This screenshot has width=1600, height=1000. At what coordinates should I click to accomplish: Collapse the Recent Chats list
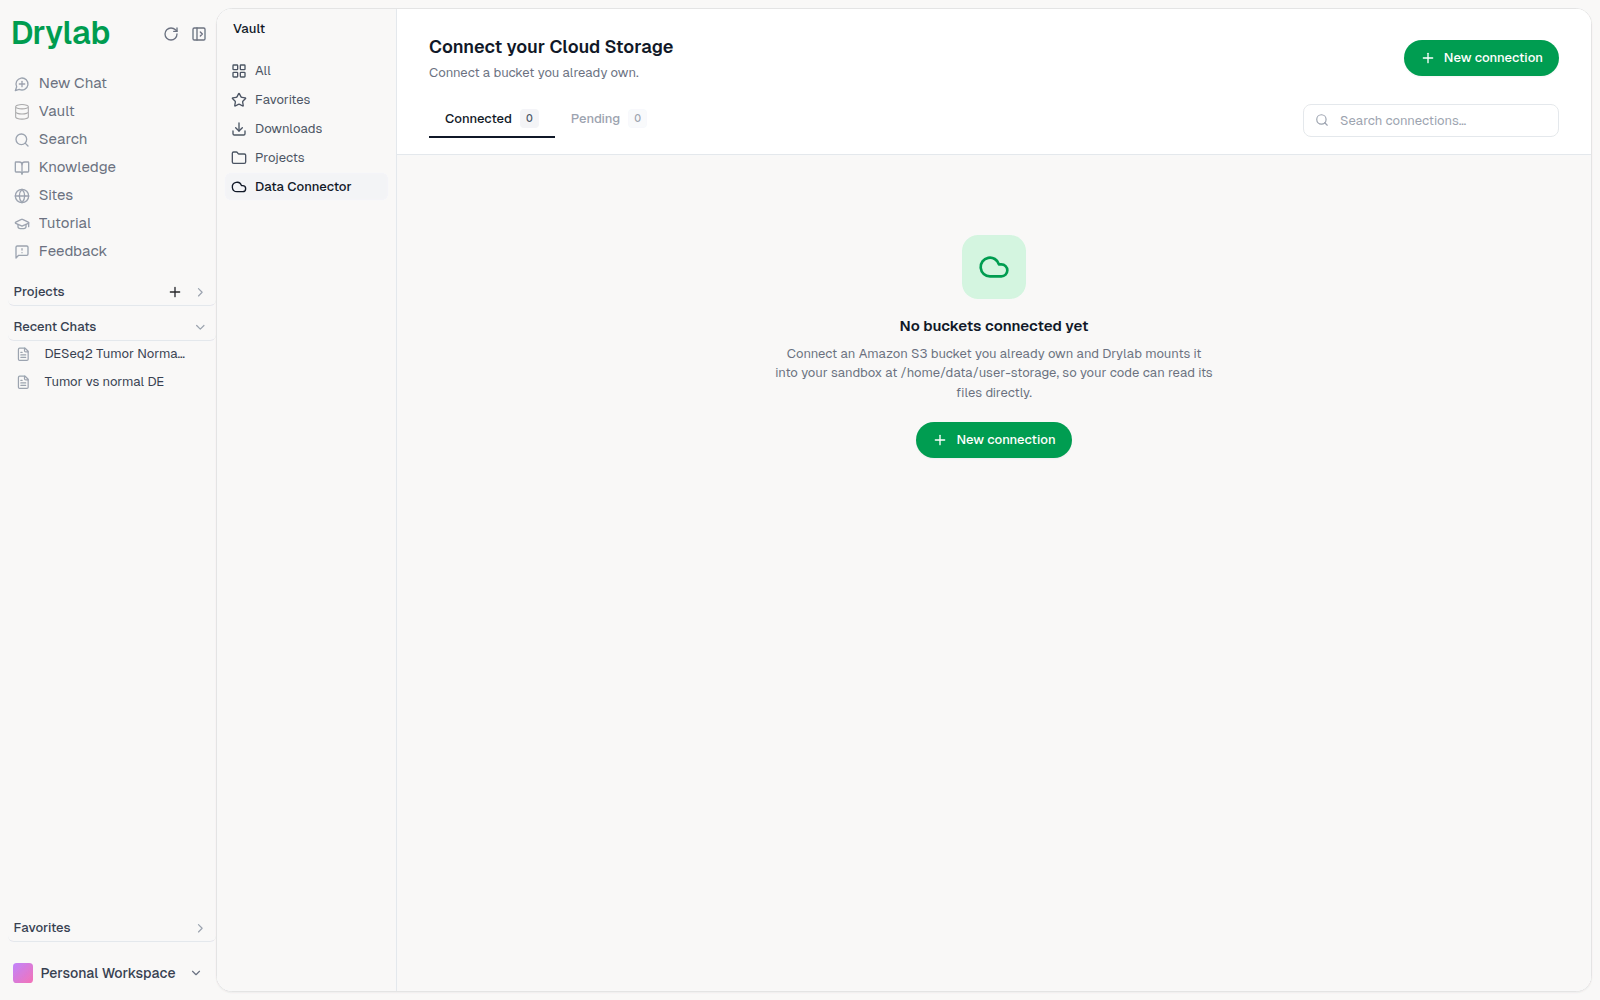pos(200,327)
